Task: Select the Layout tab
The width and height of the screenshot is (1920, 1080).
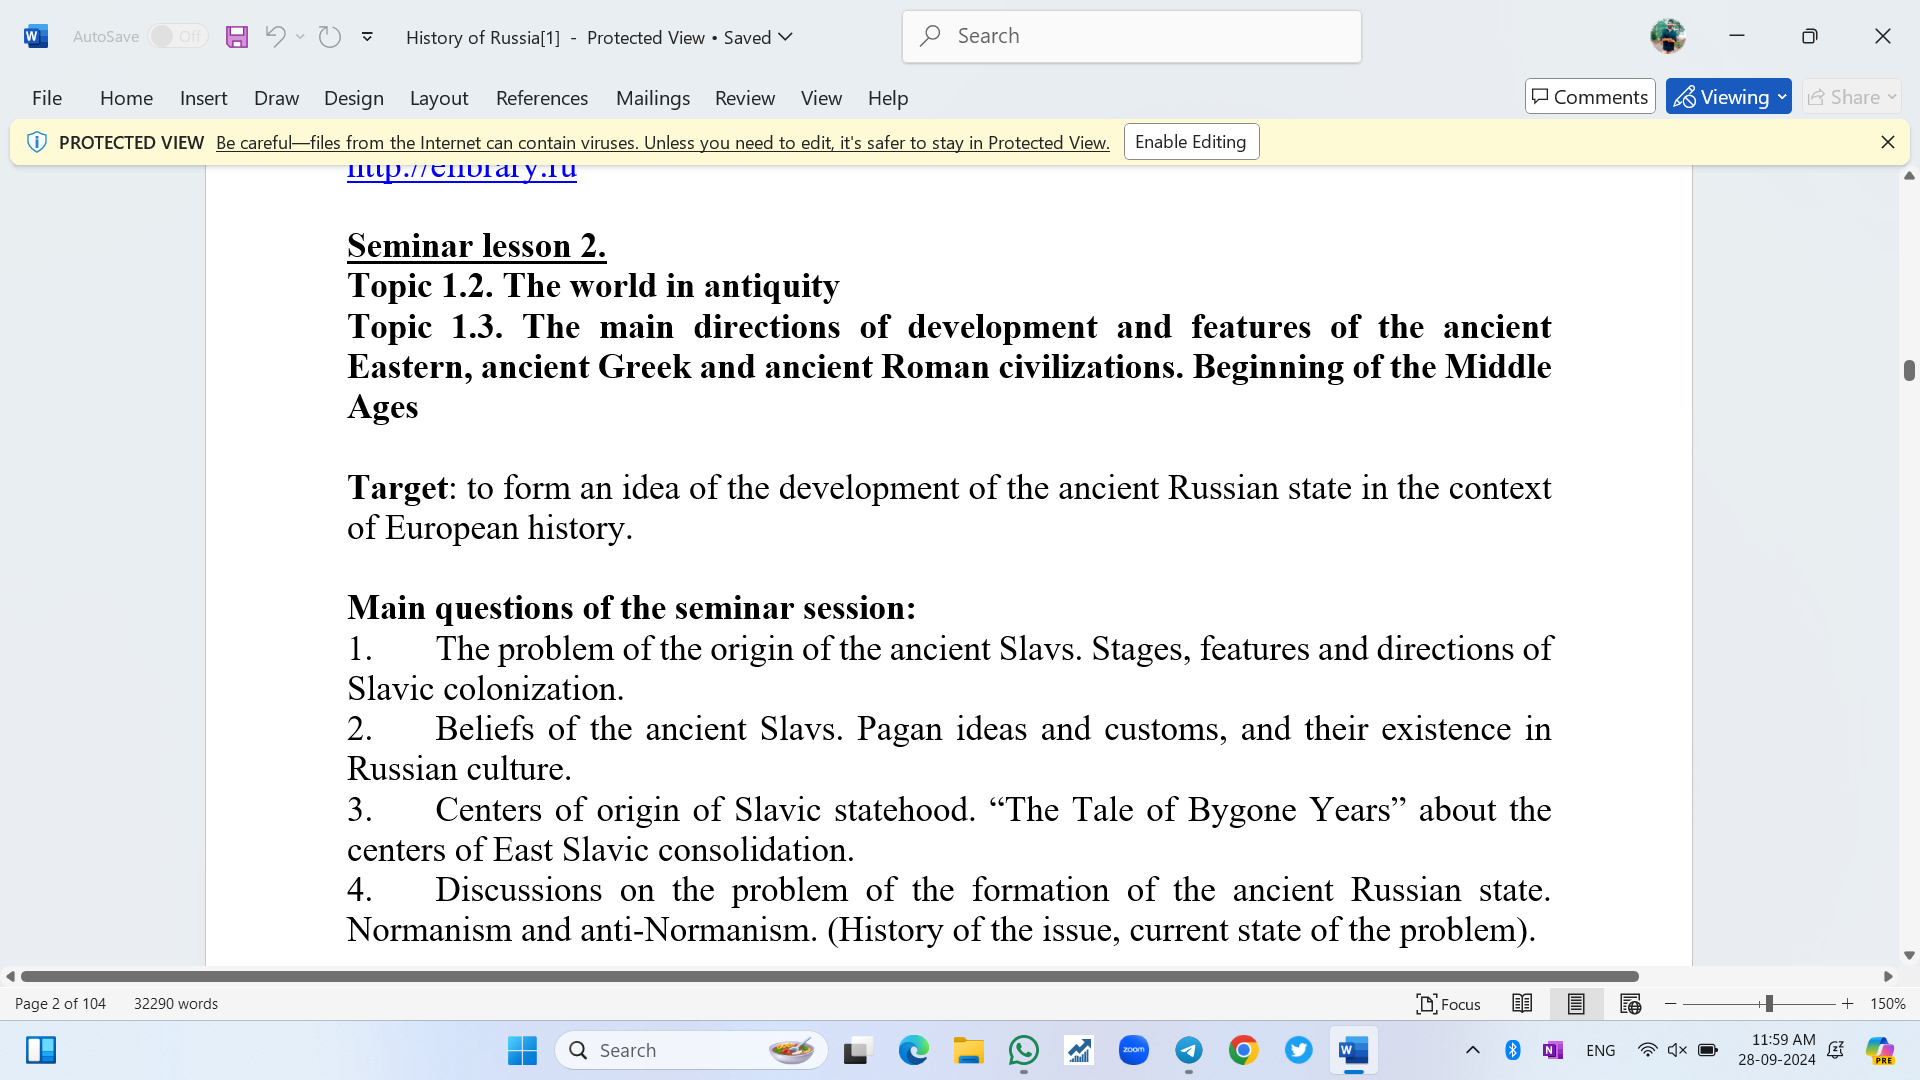Action: pos(439,98)
